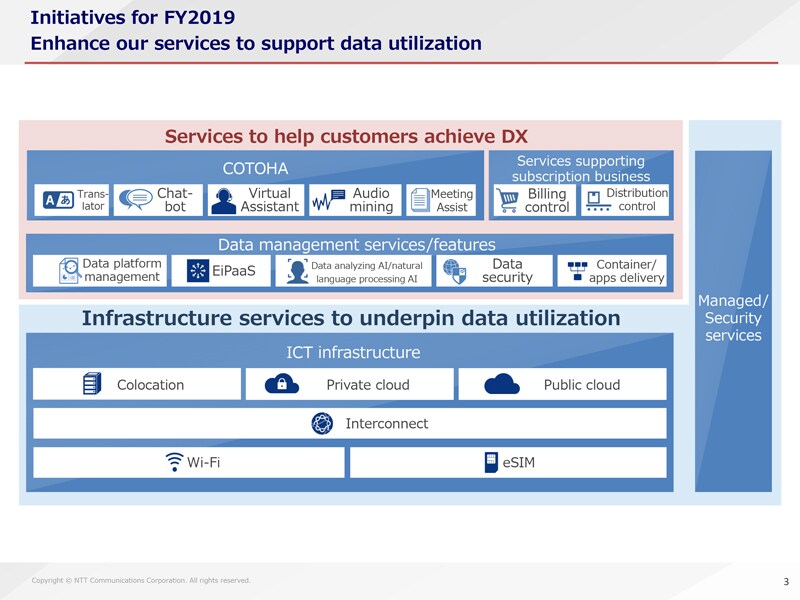This screenshot has width=800, height=600.
Task: Select the 'Data platform management' label
Action: pyautogui.click(x=122, y=270)
